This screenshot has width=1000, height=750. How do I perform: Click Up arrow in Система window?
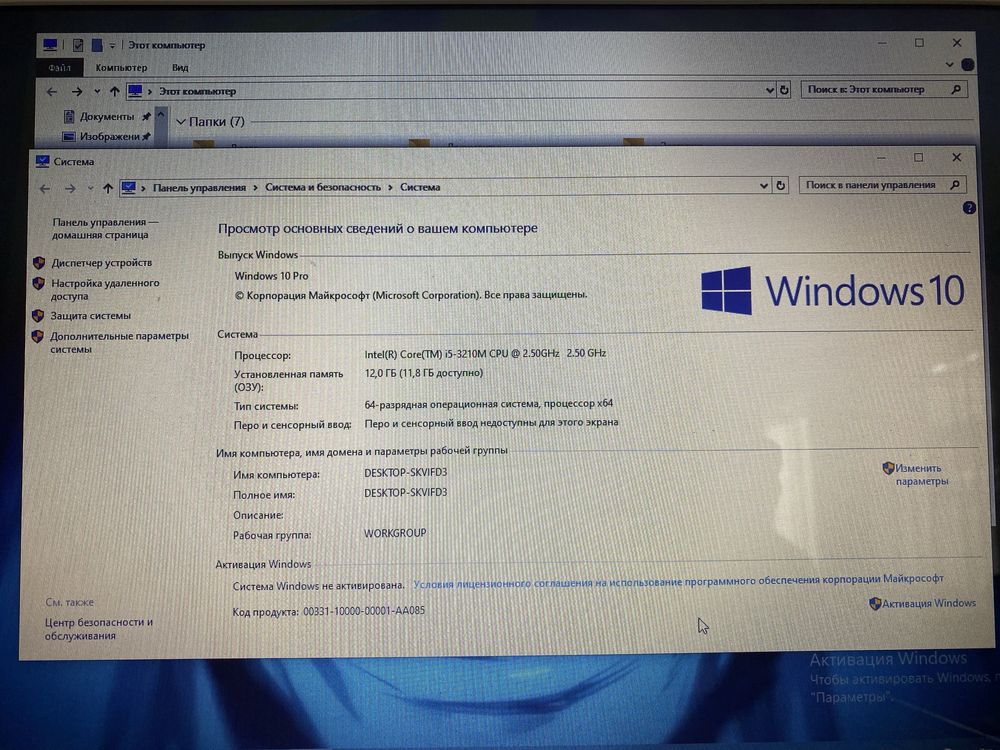point(107,188)
